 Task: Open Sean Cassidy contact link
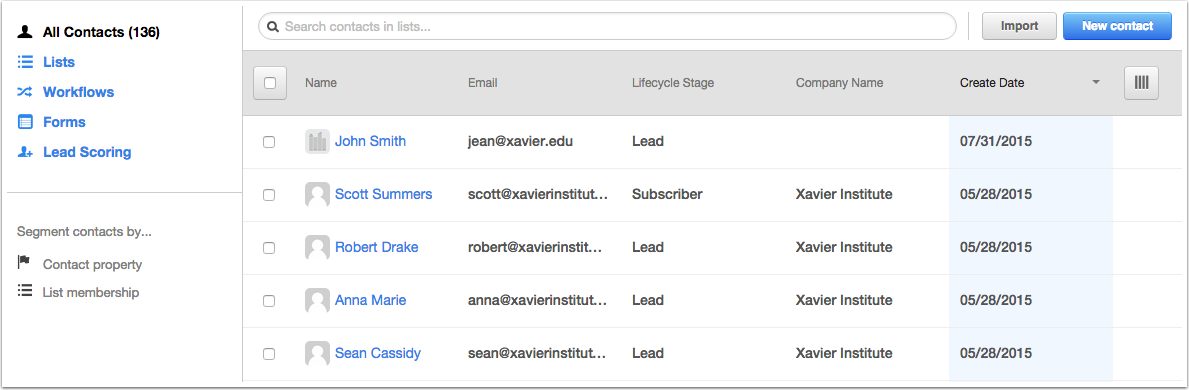[x=378, y=354]
